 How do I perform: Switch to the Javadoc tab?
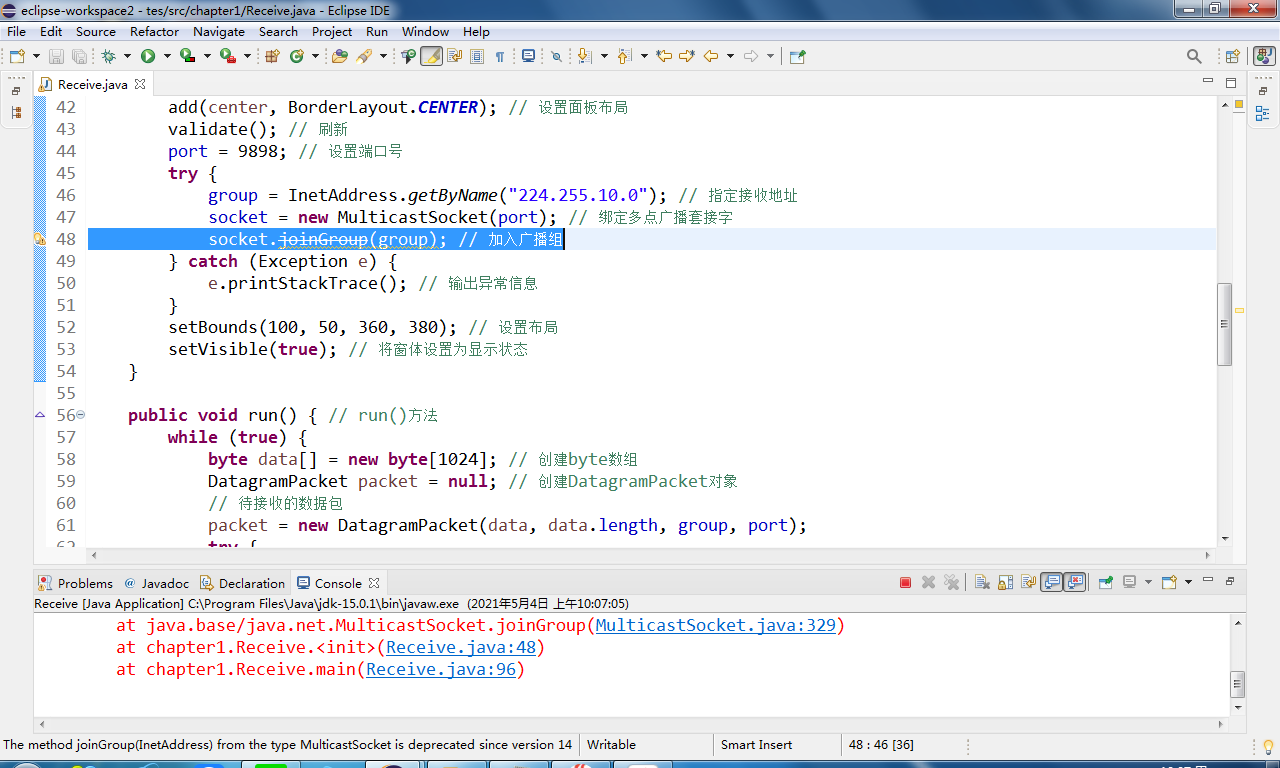pyautogui.click(x=157, y=583)
